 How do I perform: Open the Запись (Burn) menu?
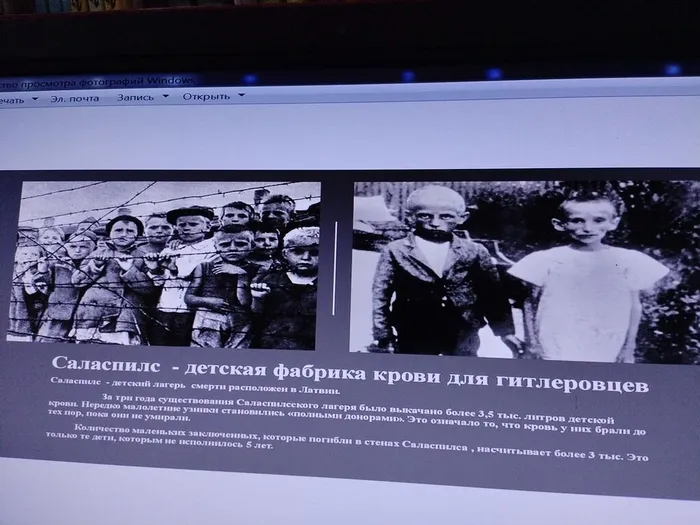point(135,97)
